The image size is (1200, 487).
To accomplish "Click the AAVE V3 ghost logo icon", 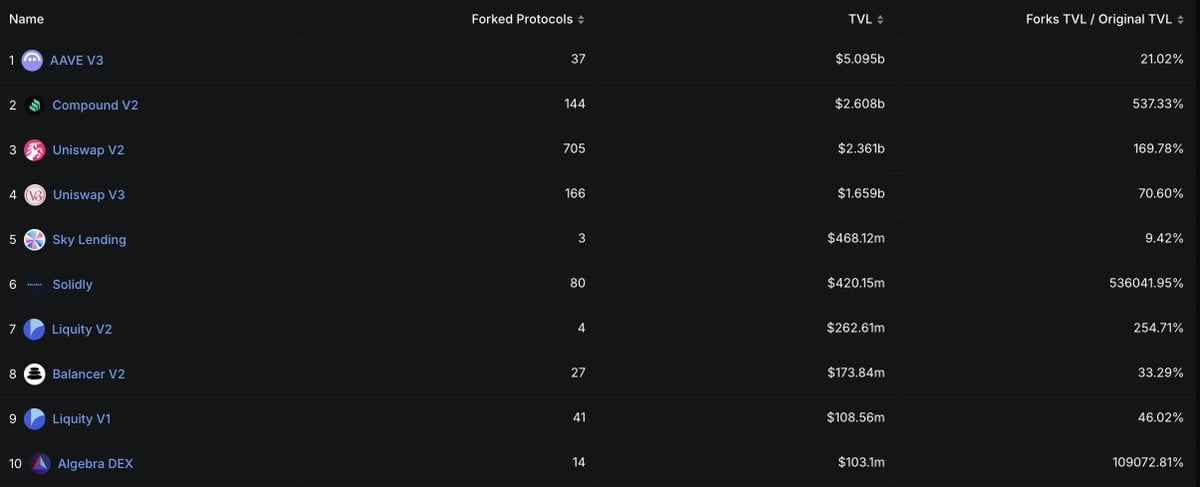I will tap(32, 60).
